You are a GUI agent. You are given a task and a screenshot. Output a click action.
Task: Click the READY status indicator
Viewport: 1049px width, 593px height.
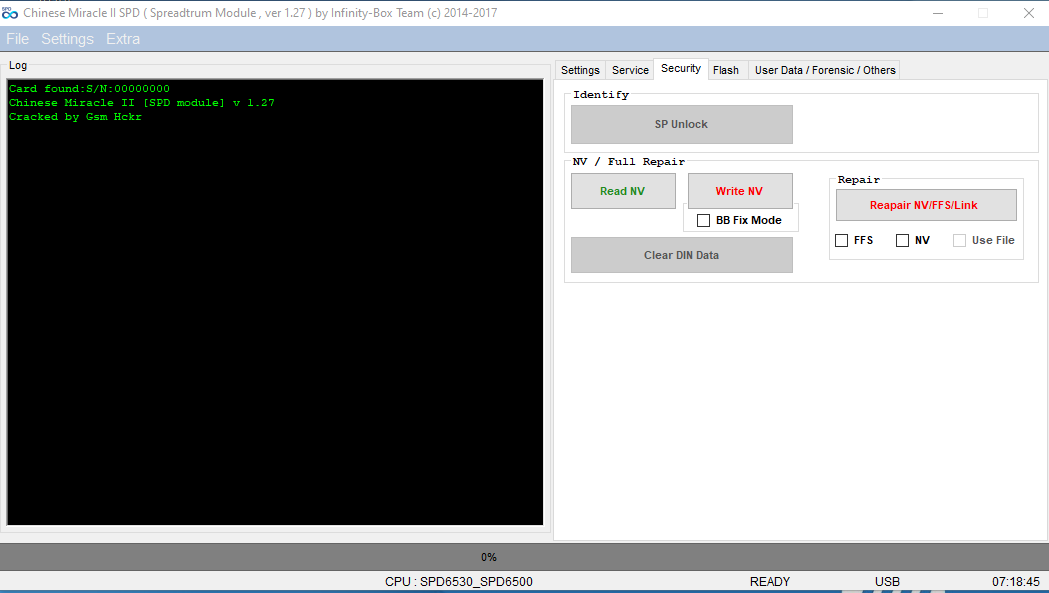(770, 582)
